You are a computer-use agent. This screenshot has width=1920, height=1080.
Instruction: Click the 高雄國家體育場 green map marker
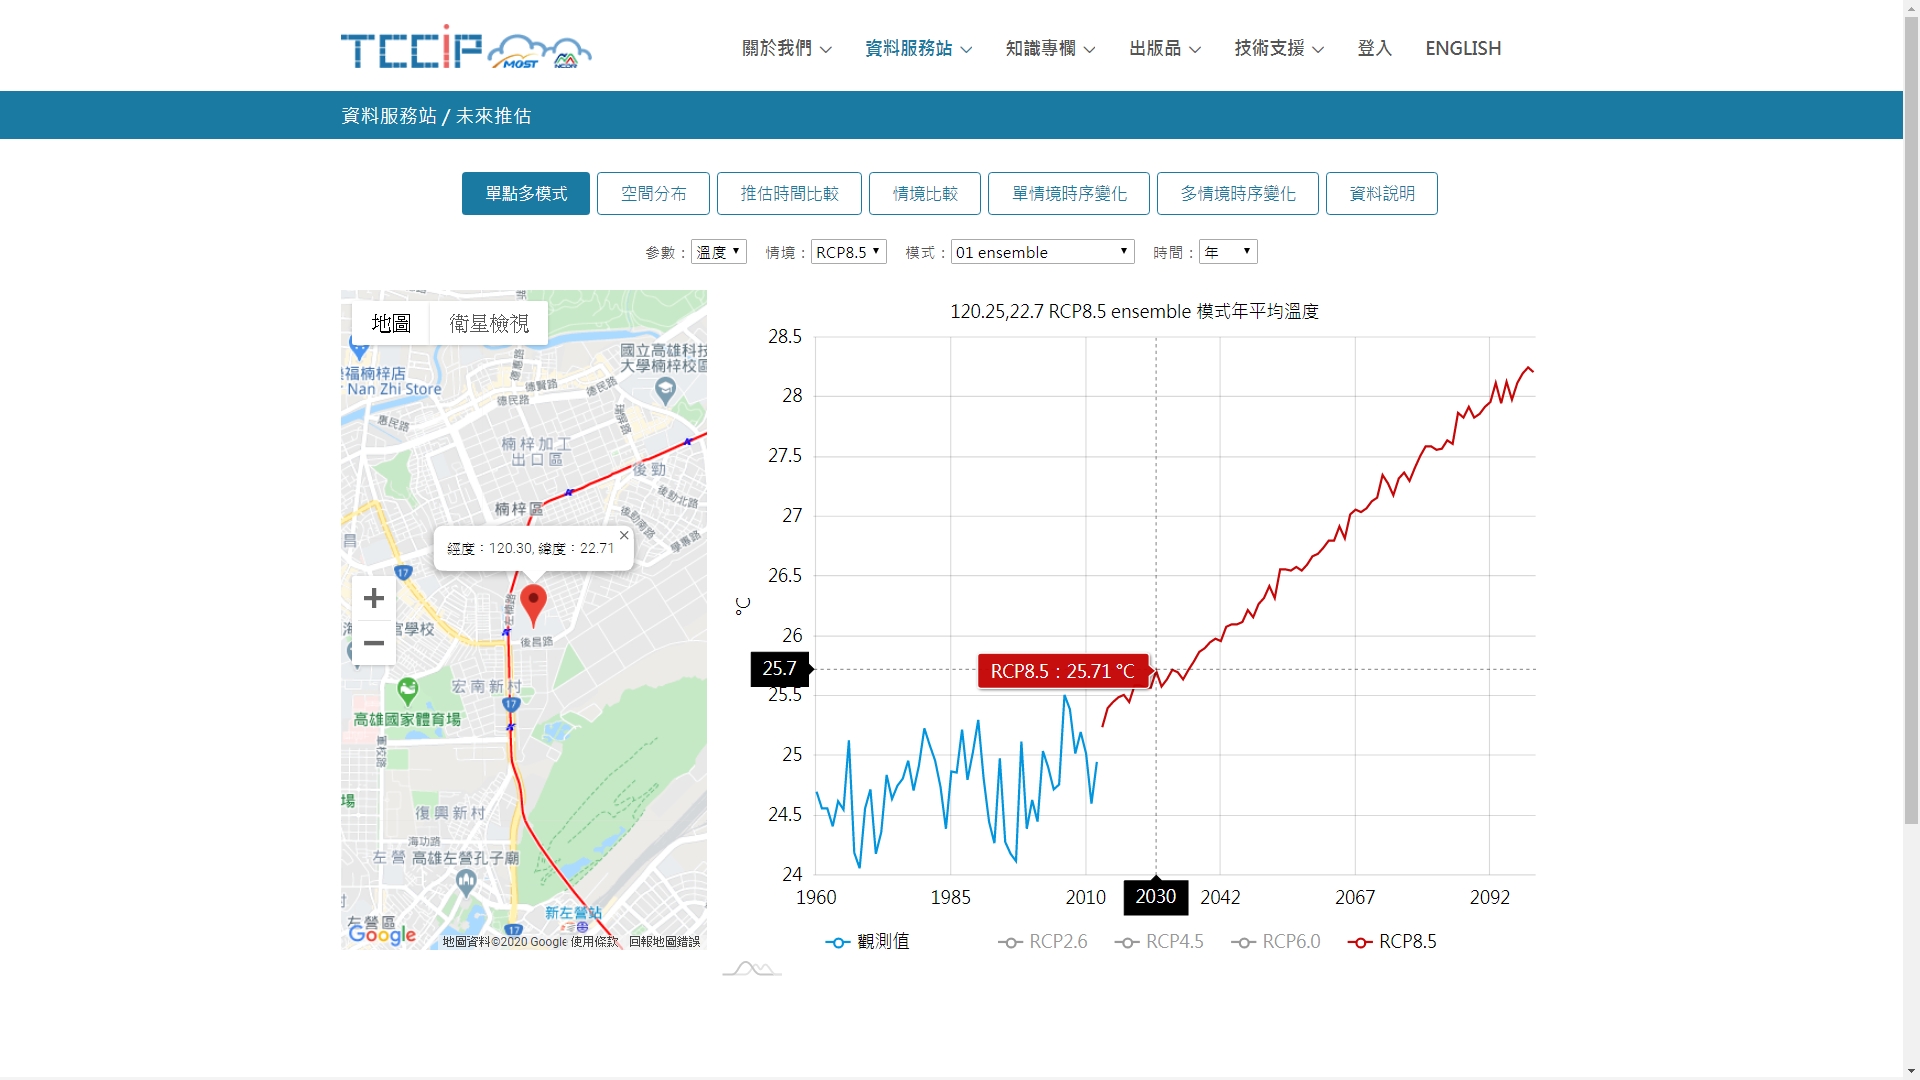point(407,689)
